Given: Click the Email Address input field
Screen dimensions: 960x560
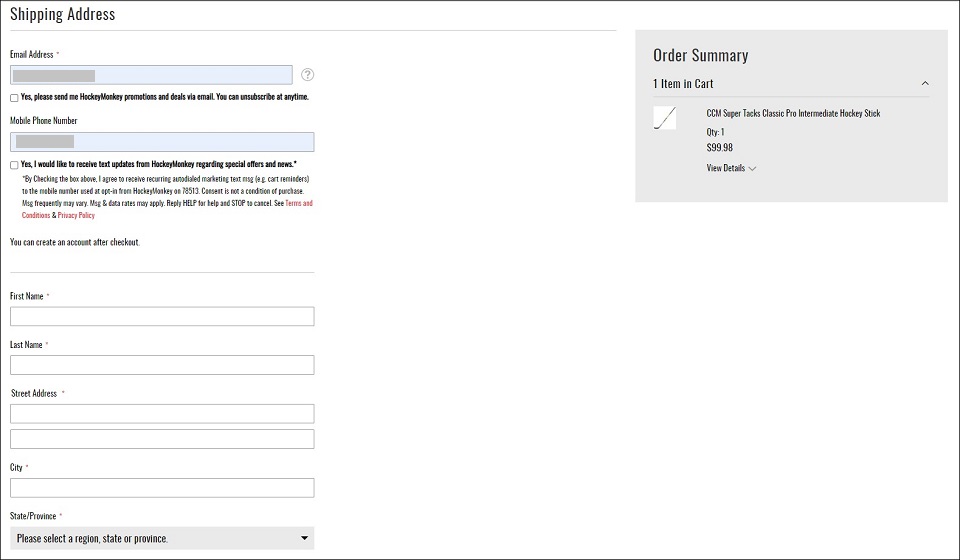Looking at the screenshot, I should (151, 75).
